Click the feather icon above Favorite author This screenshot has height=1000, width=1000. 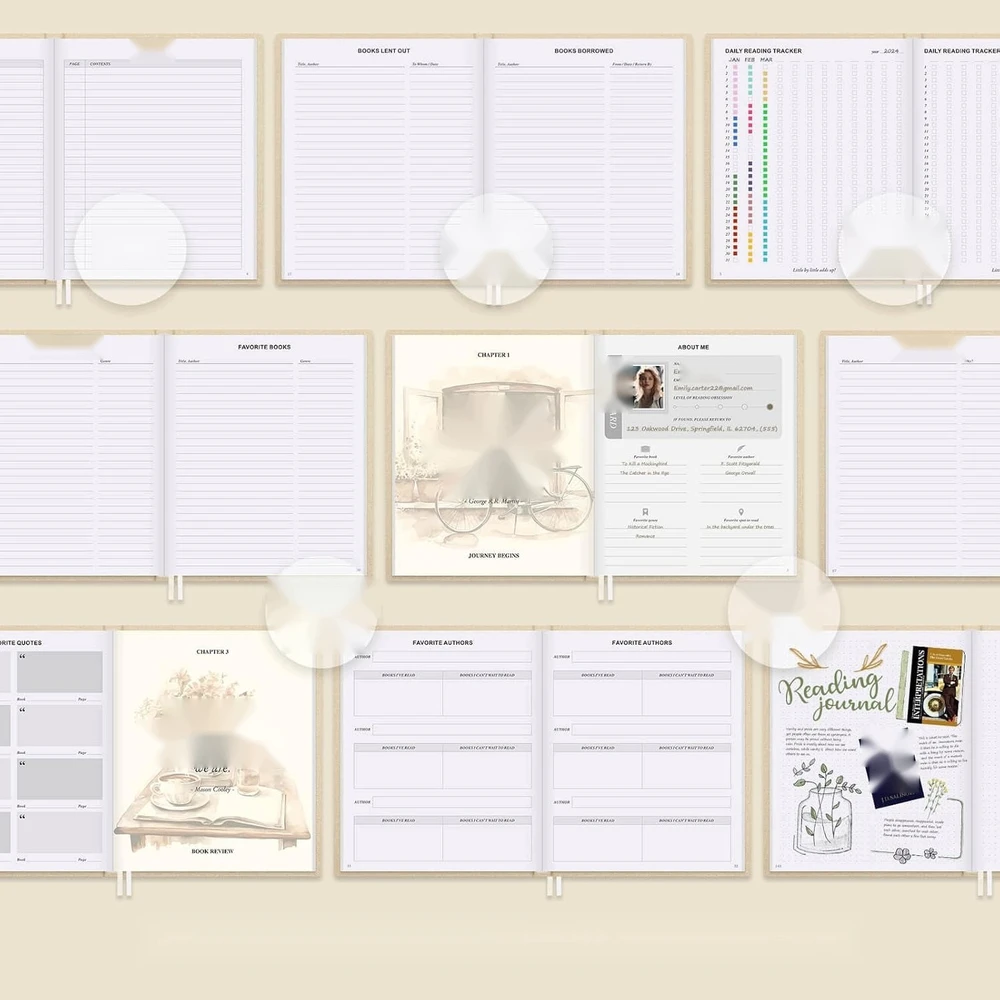click(740, 449)
